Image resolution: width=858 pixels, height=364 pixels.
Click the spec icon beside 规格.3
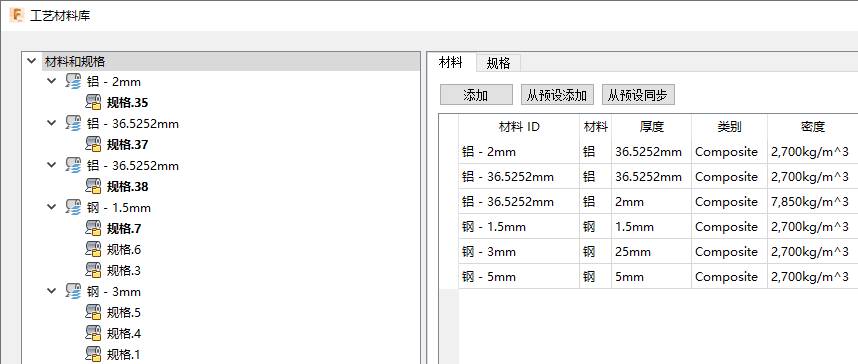tap(94, 270)
